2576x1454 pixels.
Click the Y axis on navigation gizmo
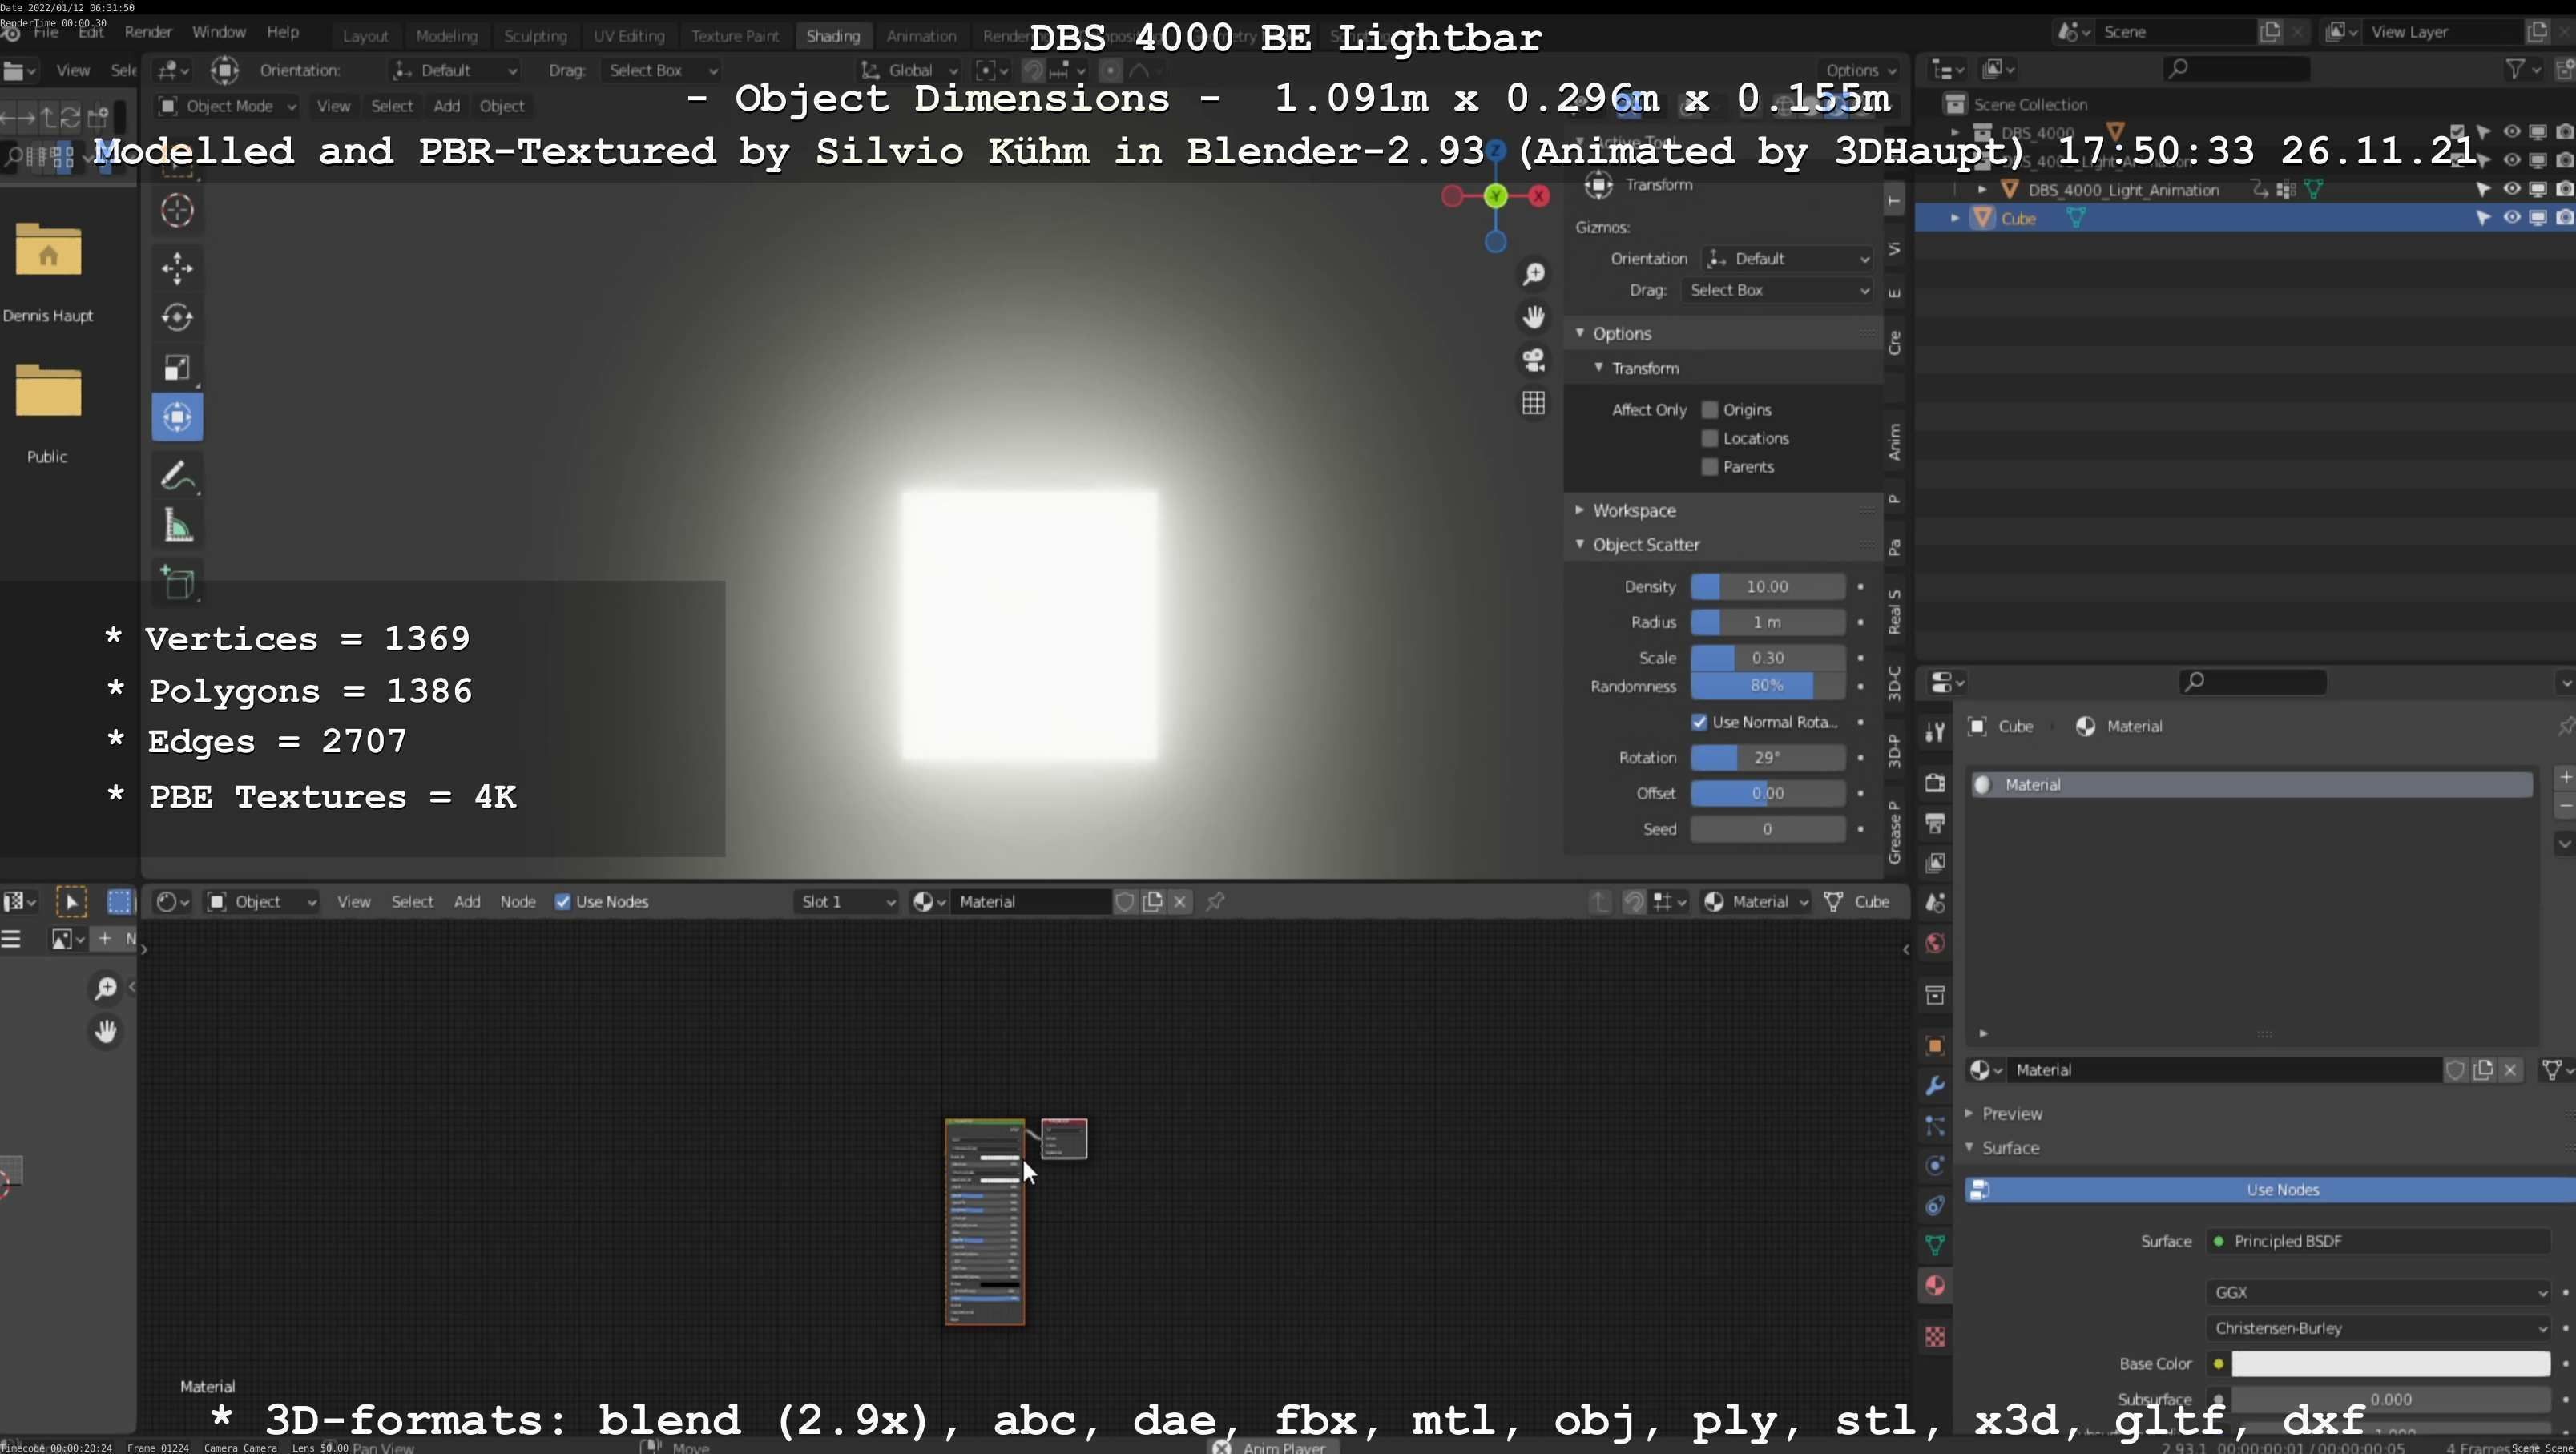coord(1496,196)
